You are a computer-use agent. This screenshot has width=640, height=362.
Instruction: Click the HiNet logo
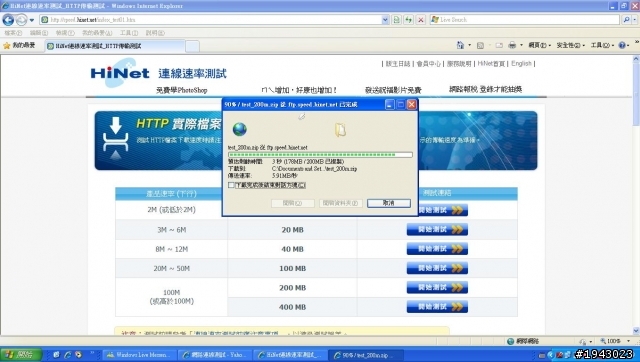click(120, 73)
